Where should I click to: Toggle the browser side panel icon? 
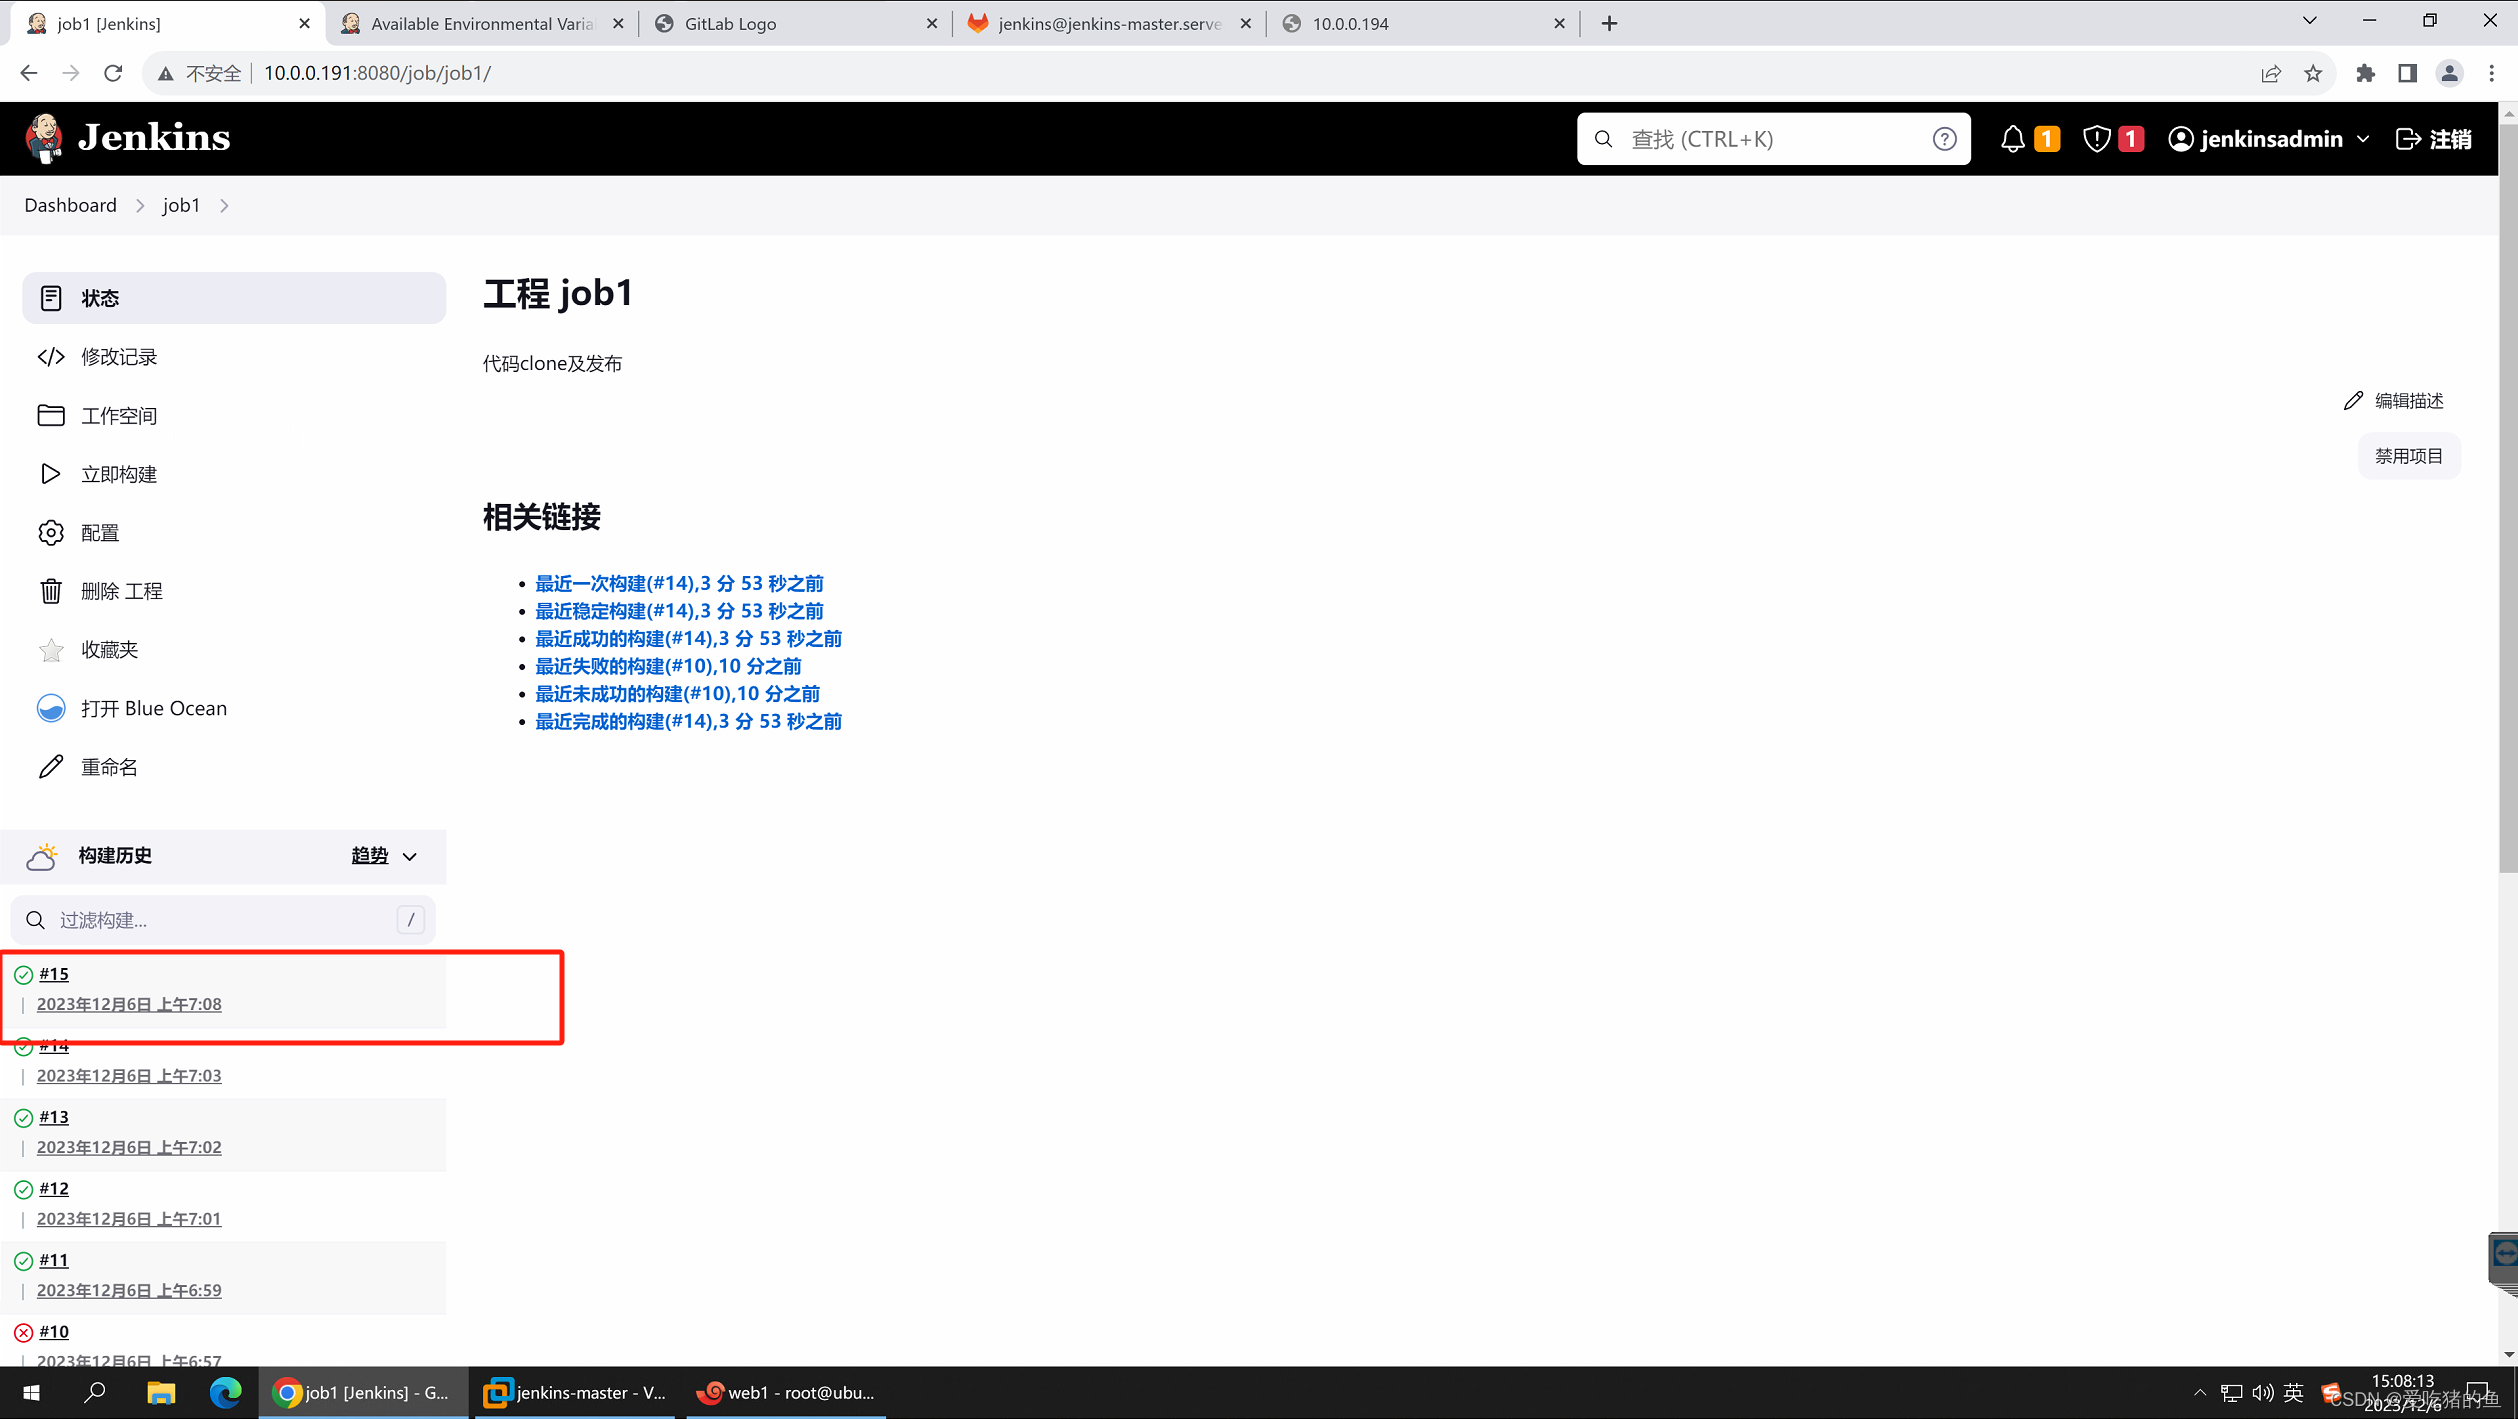2407,73
